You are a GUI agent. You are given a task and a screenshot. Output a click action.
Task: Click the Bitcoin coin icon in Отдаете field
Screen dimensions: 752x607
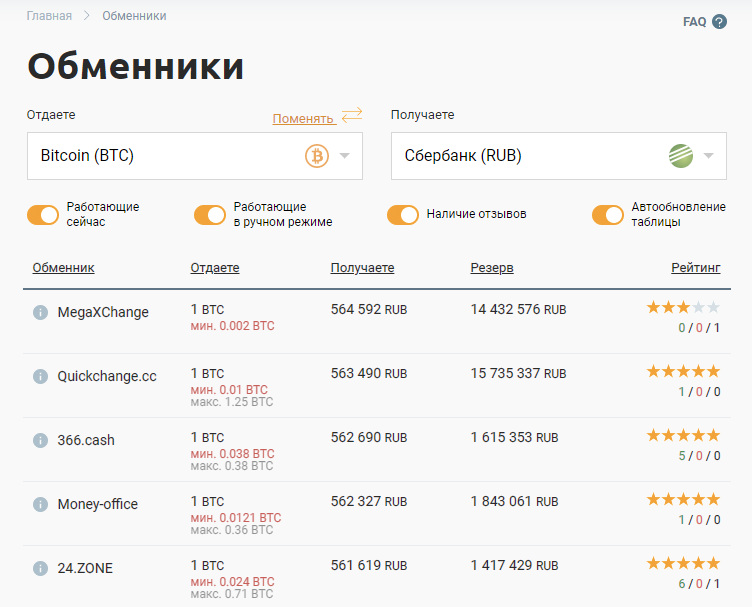click(x=317, y=156)
